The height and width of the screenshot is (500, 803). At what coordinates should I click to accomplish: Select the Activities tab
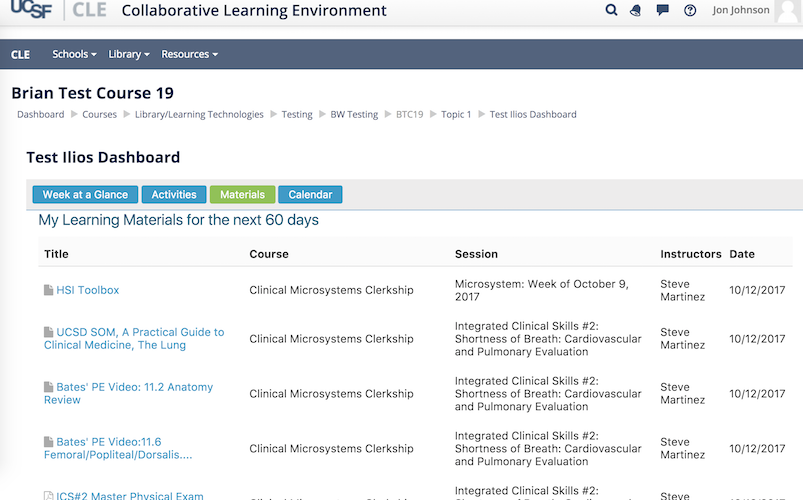(174, 195)
